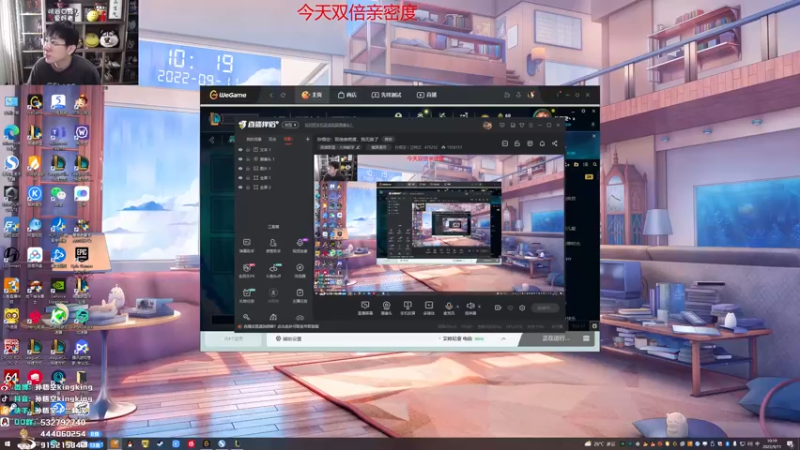
Task: Expand the speaker options arrow
Action: [x=479, y=307]
